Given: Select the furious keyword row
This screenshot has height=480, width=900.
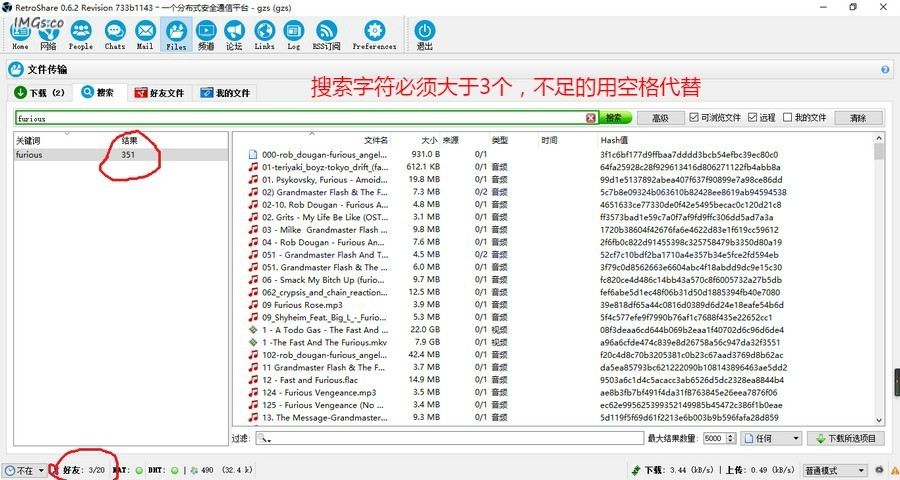Looking at the screenshot, I should (121, 154).
